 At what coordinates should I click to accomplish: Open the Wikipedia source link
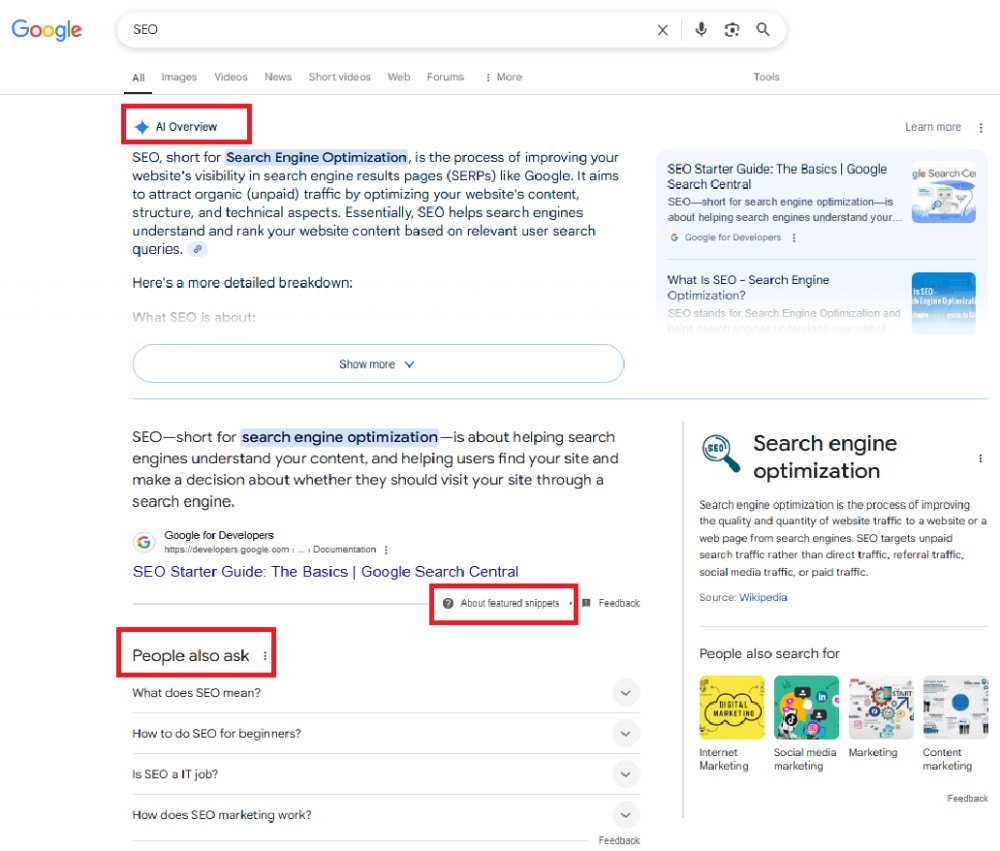(763, 597)
